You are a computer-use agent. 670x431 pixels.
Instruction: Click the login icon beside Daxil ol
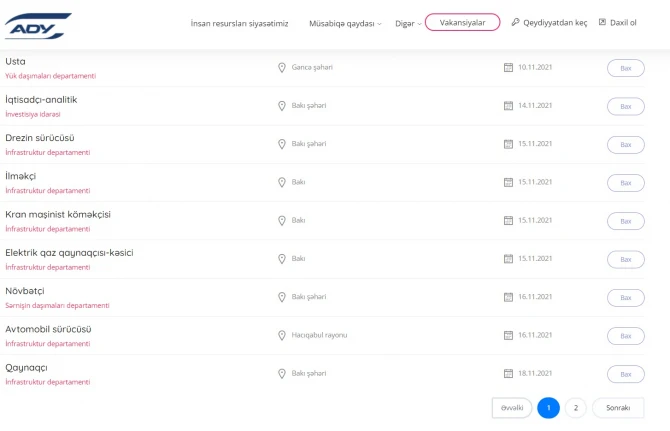click(602, 22)
